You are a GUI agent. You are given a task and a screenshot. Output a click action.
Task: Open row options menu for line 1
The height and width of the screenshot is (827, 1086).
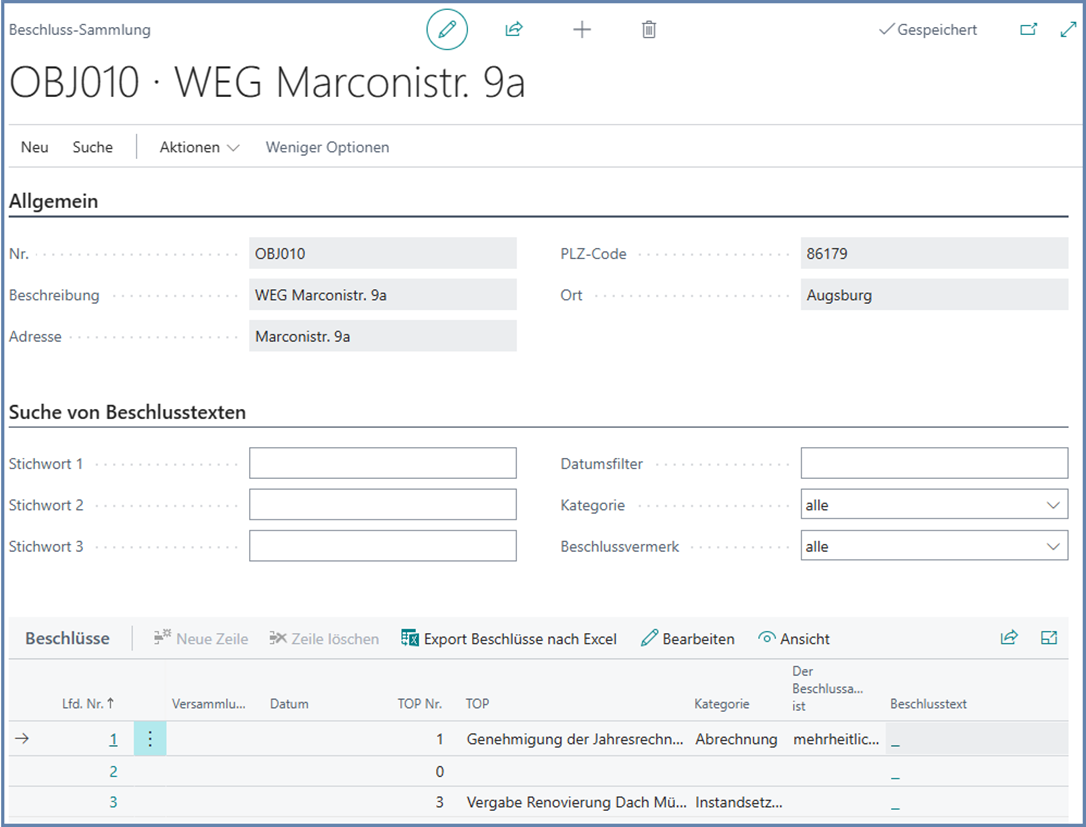(150, 739)
